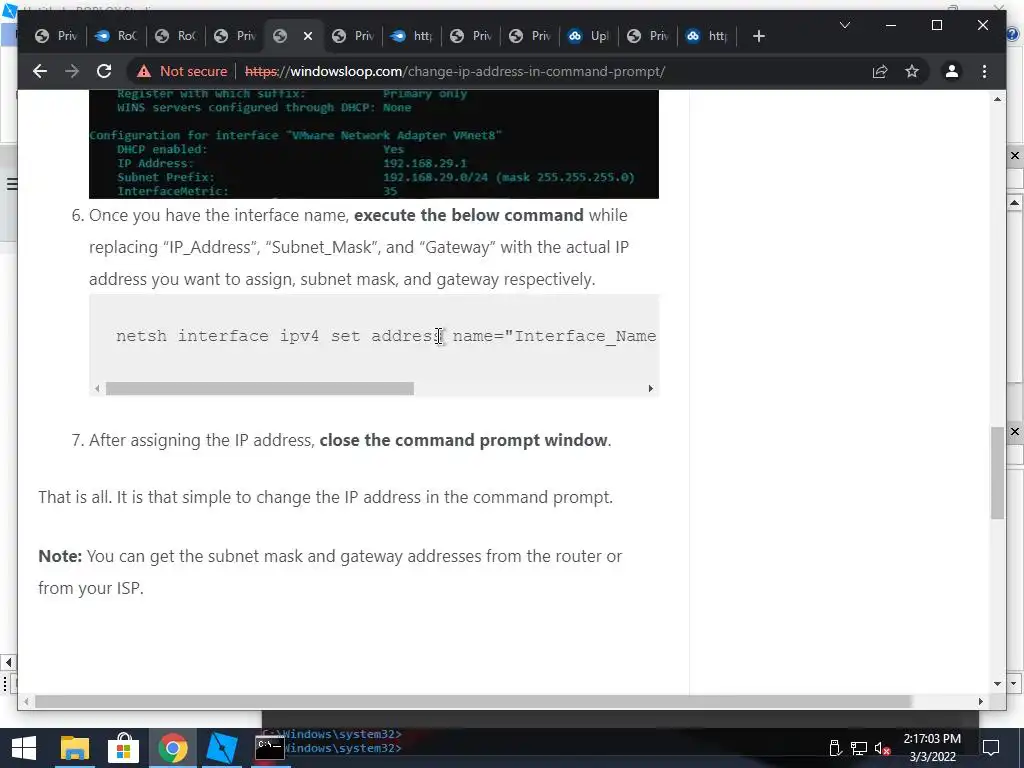Click the Chrome taskbar icon
Image resolution: width=1024 pixels, height=768 pixels.
[x=172, y=748]
